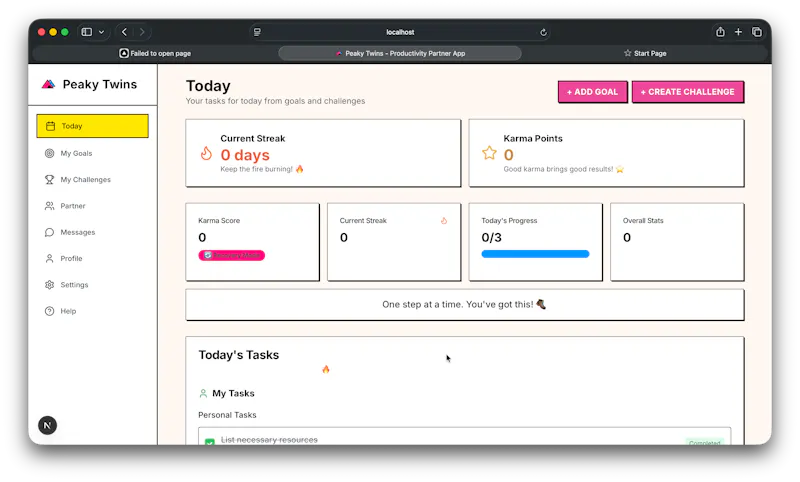Click the 'Personal Tasks' label
Image resolution: width=800 pixels, height=482 pixels.
tap(227, 415)
